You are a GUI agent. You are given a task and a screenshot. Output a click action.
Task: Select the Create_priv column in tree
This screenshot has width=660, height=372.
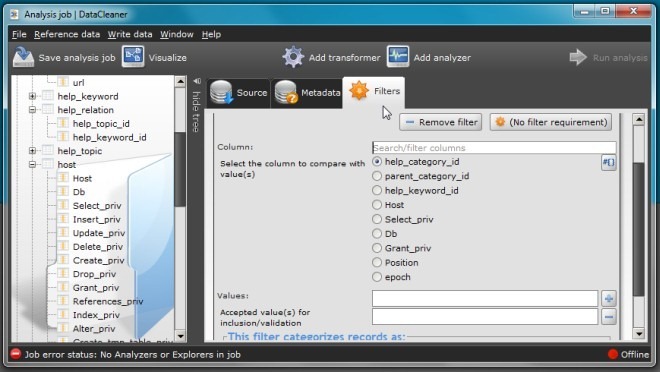tap(98, 260)
